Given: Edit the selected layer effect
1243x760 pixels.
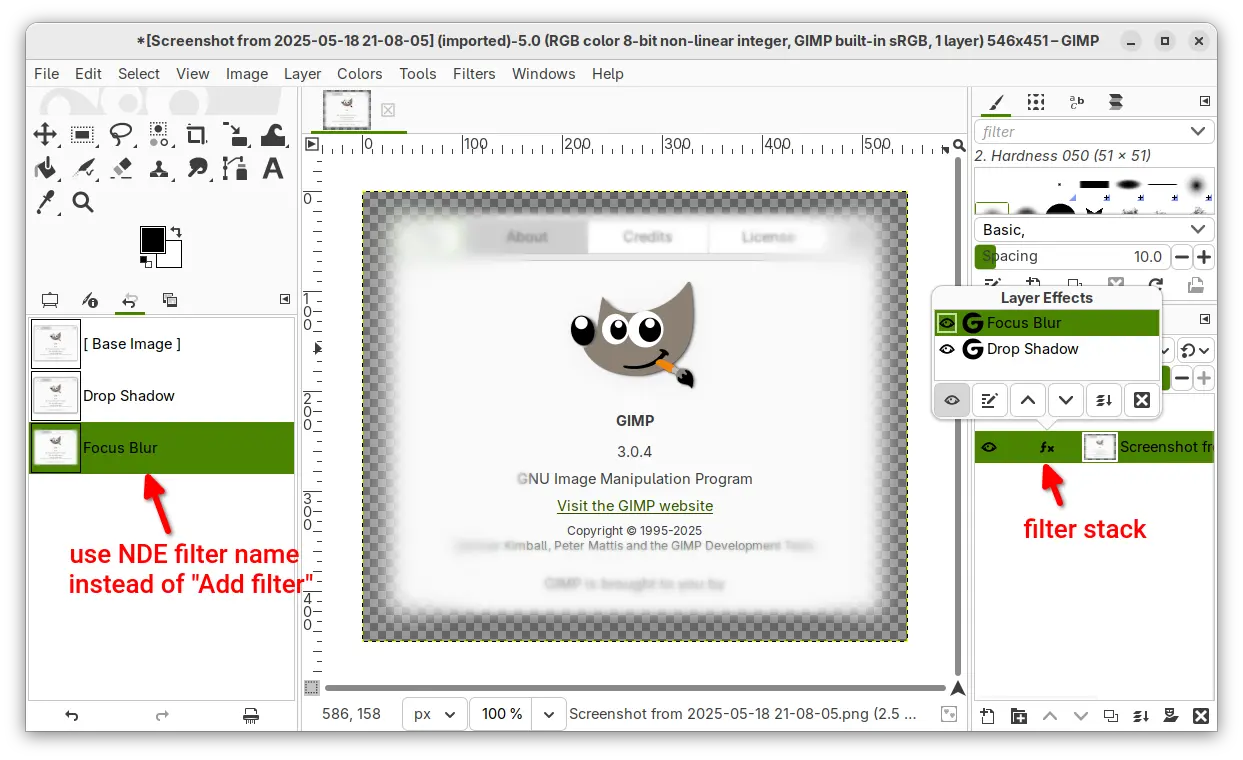Looking at the screenshot, I should 989,400.
